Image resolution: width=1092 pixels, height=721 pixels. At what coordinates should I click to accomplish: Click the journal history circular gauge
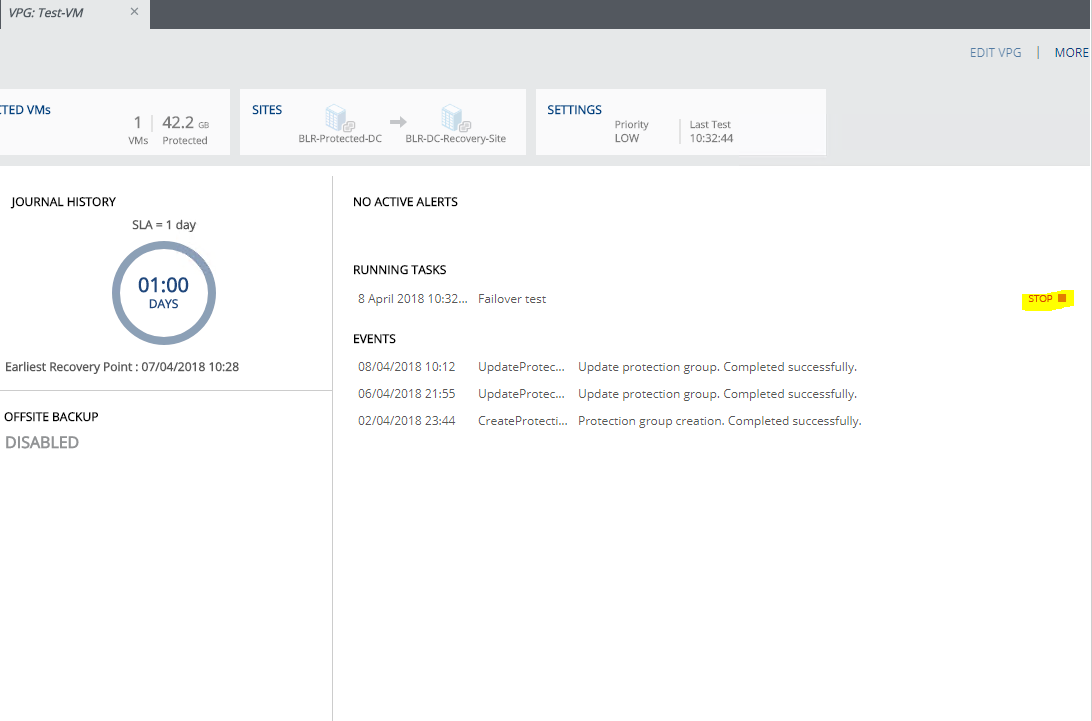(163, 293)
